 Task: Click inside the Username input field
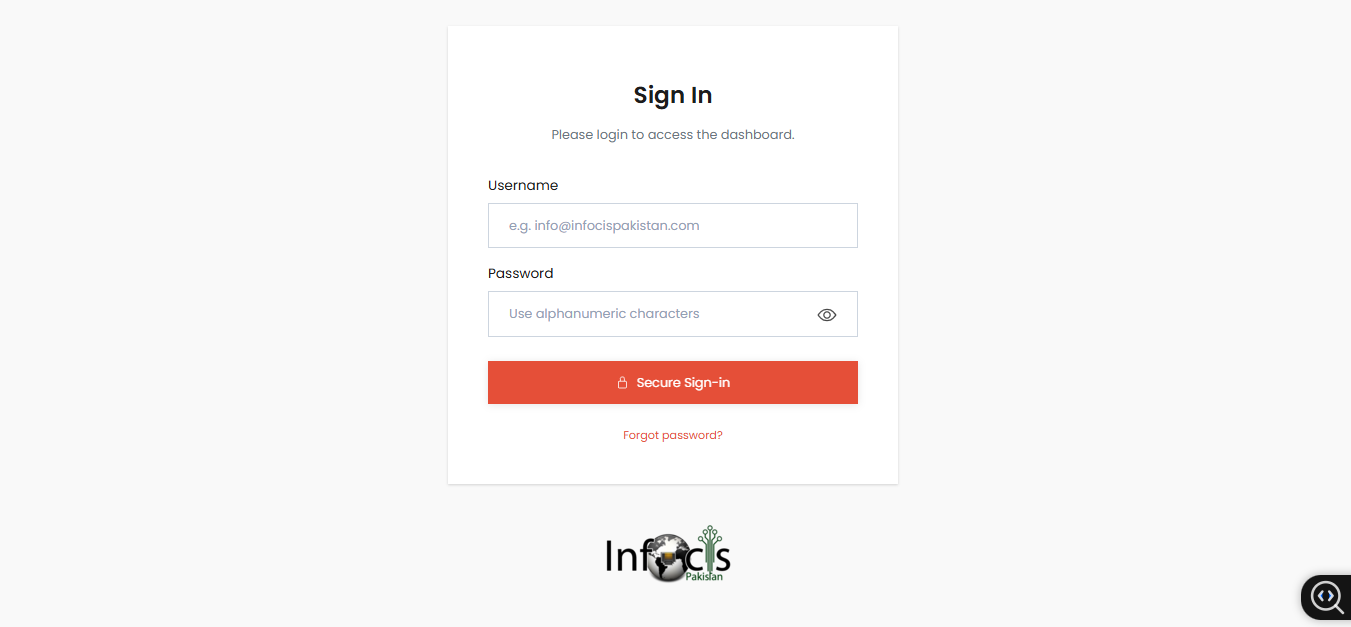coord(672,225)
